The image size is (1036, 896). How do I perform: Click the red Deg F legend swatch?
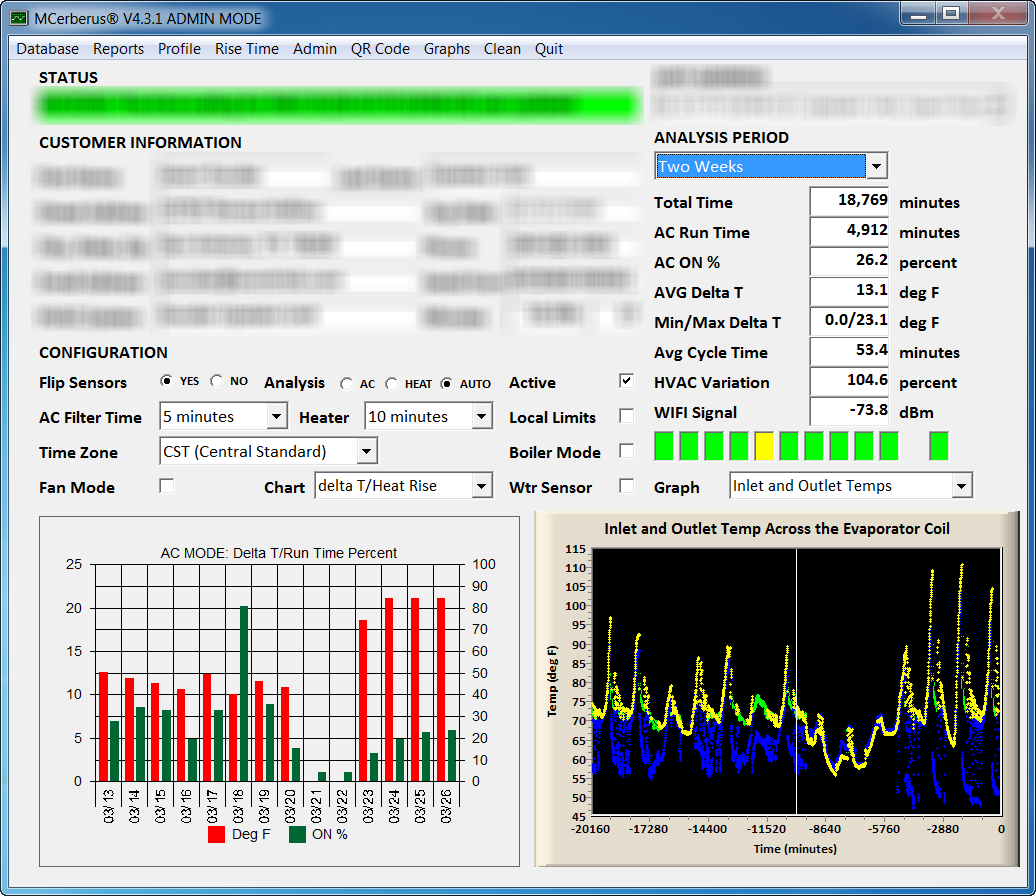(x=217, y=835)
